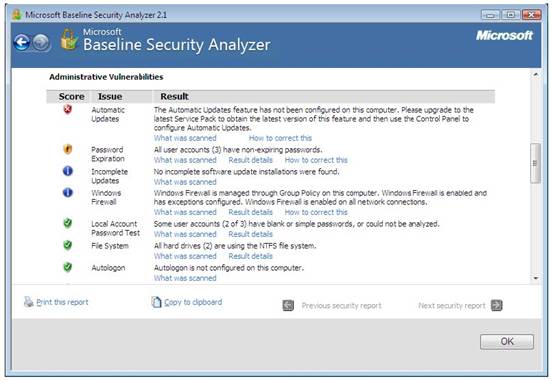Open How to correct this for Automatic Updates
The image size is (553, 381).
[280, 138]
